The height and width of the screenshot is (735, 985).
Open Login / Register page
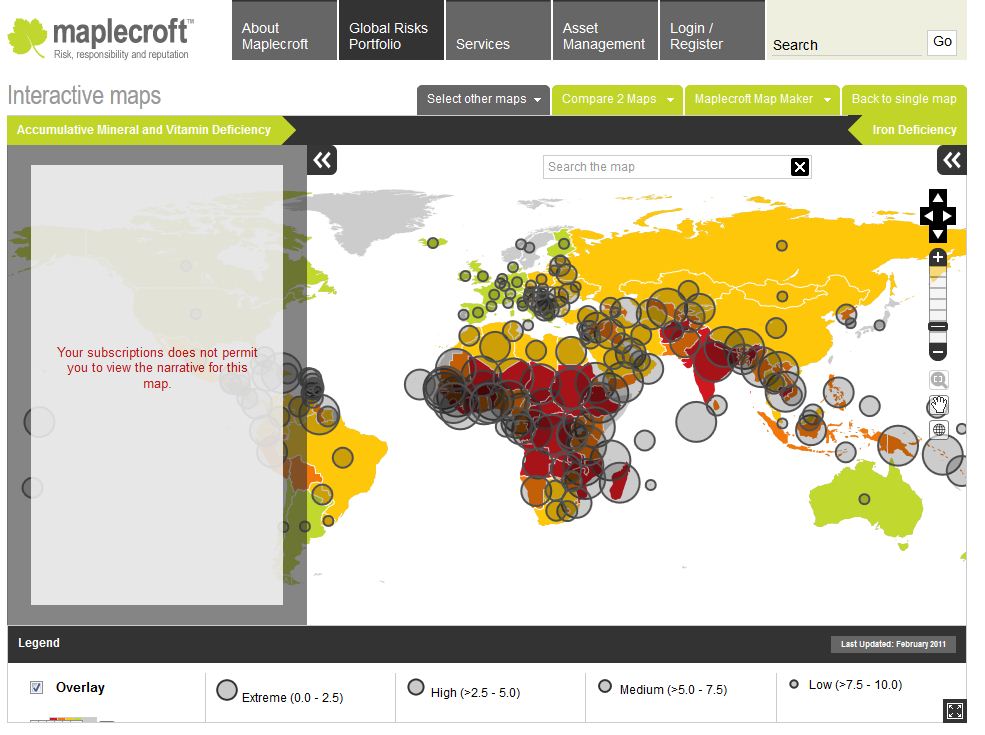712,30
